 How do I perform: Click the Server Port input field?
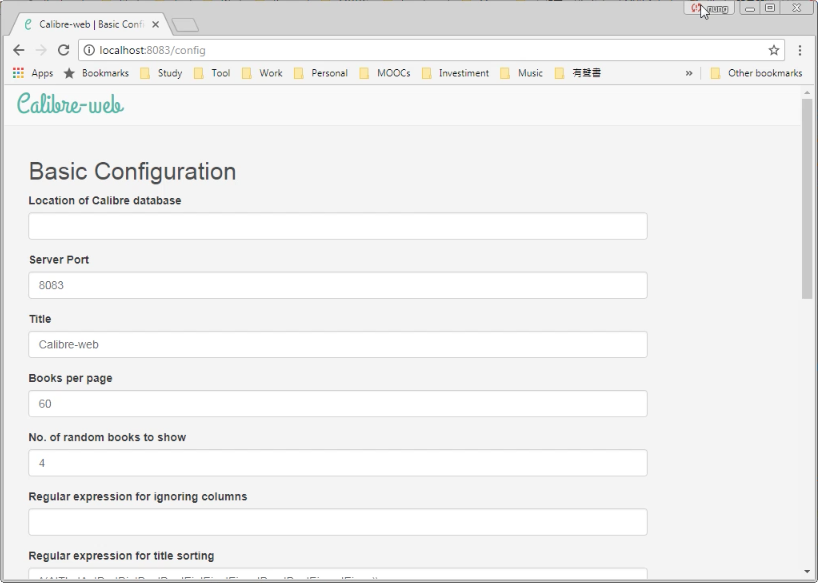coord(338,285)
